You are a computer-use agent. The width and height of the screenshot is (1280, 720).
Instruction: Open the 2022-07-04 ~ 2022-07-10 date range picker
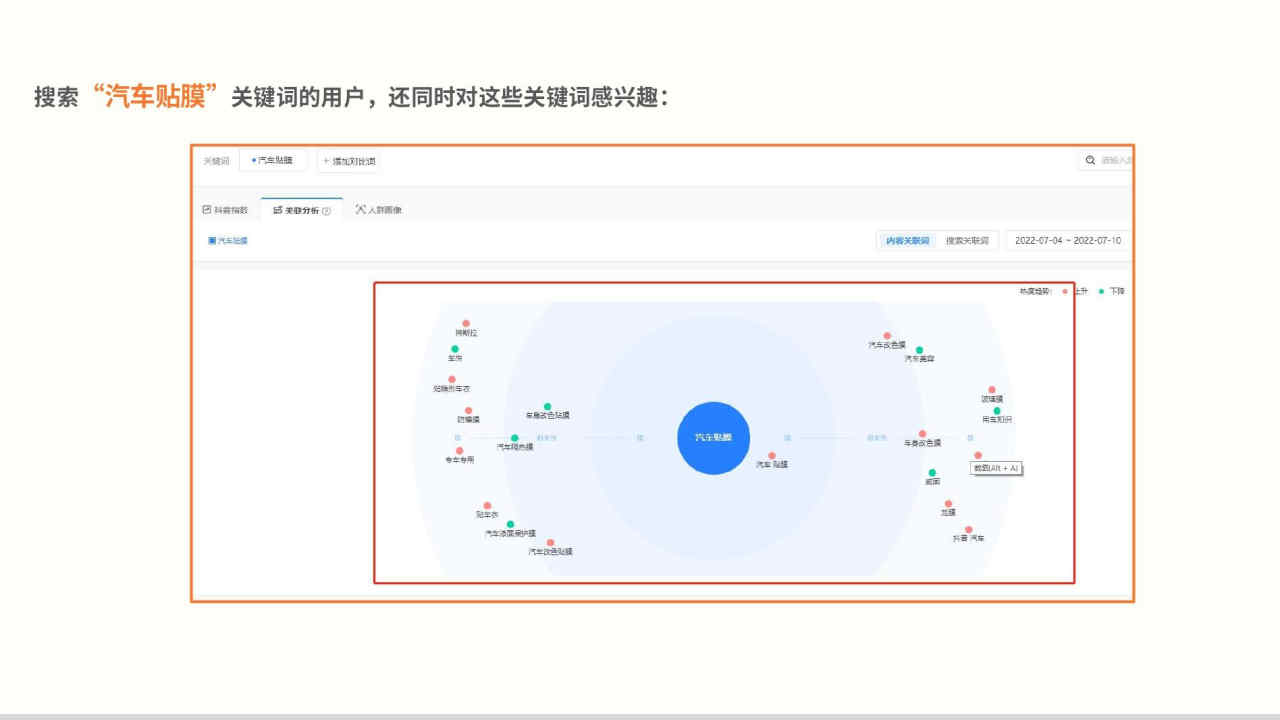[1068, 241]
